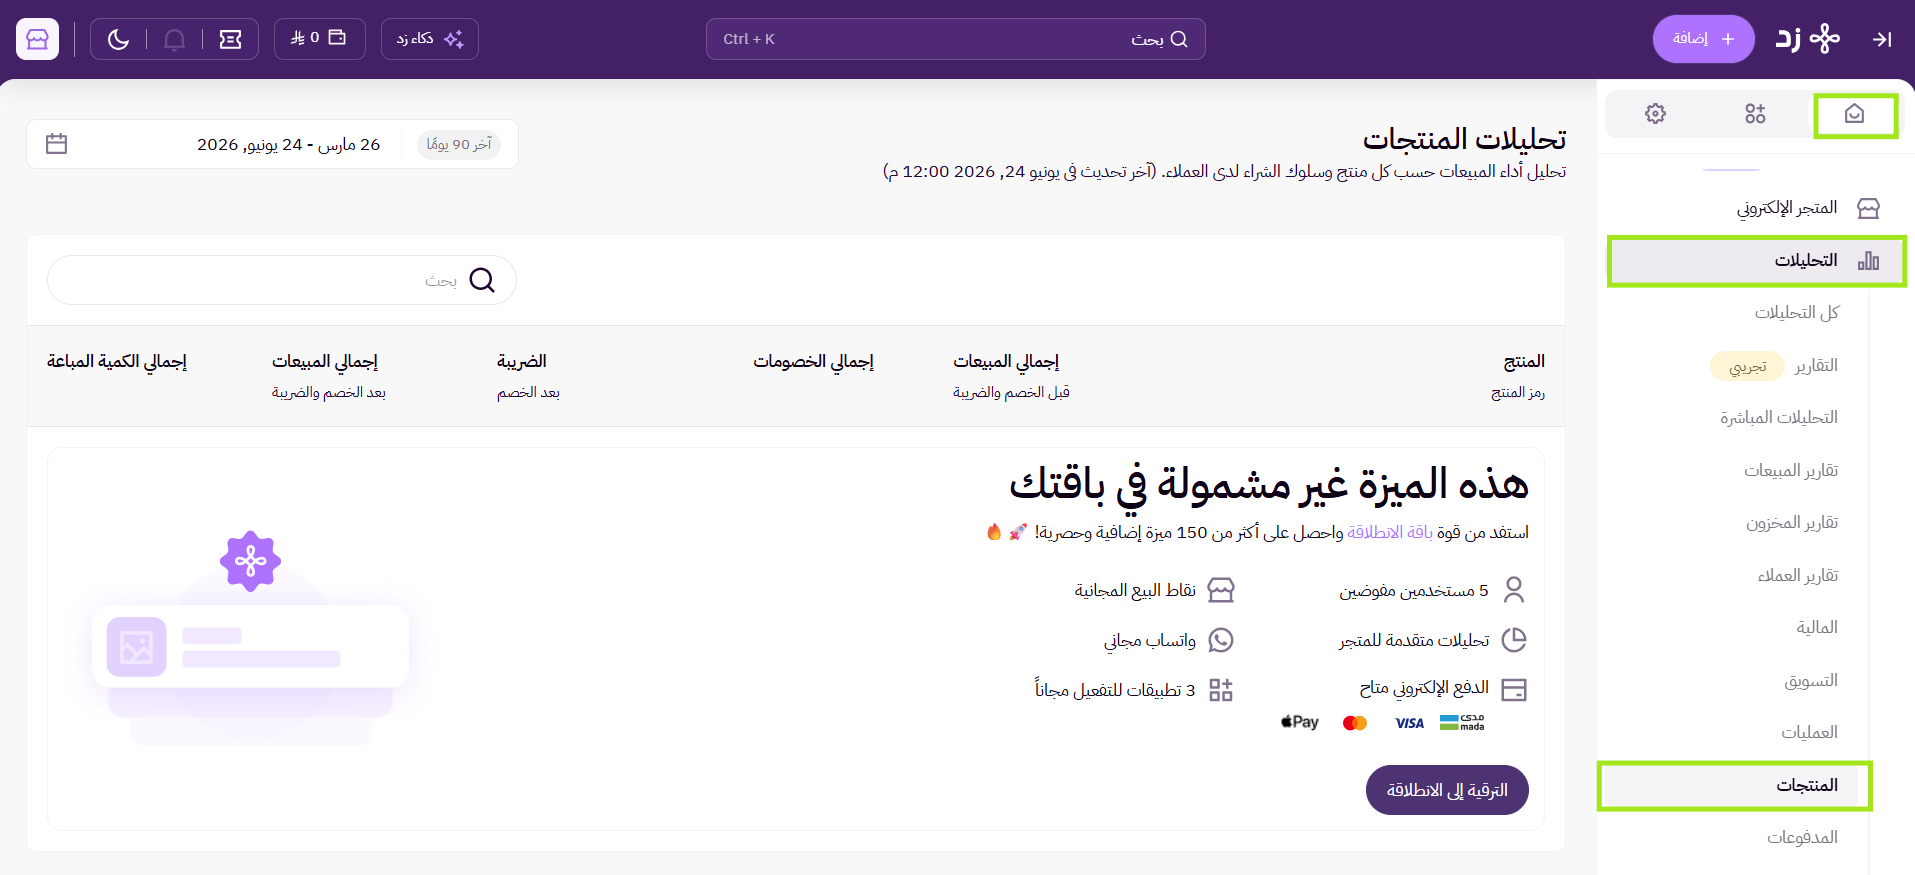The height and width of the screenshot is (875, 1915).
Task: Open تقارير العملاء submenu item
Action: point(1798,576)
